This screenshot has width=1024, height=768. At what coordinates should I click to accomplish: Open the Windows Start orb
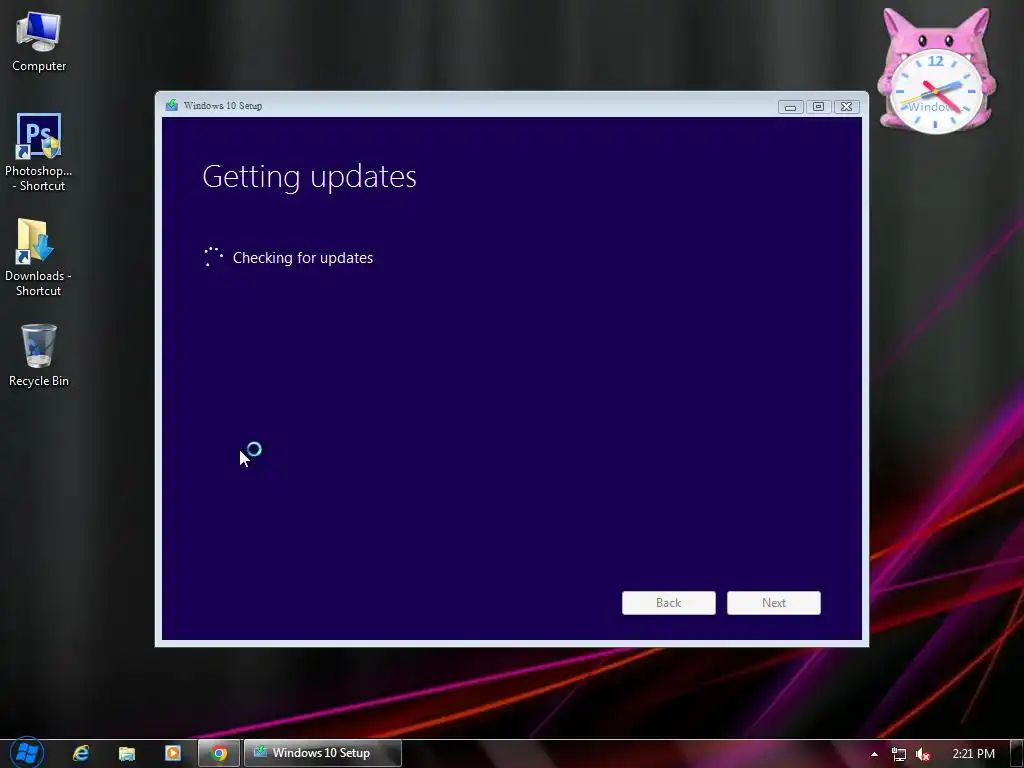27,753
